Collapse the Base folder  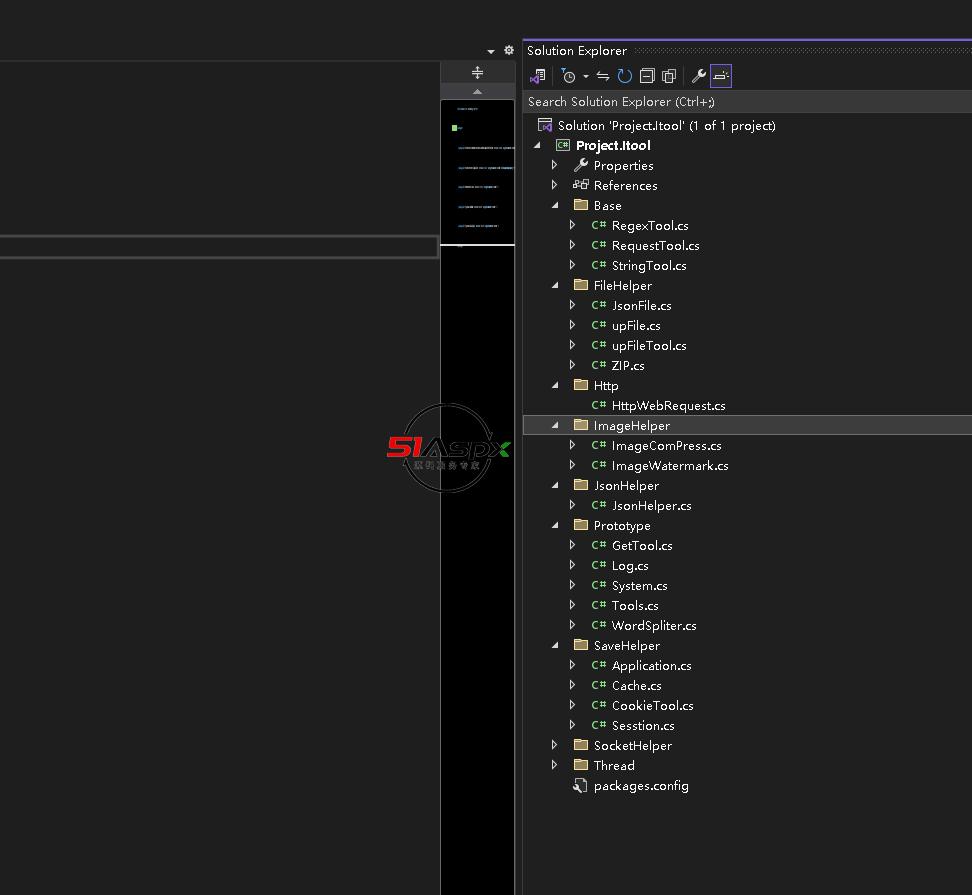coord(555,205)
